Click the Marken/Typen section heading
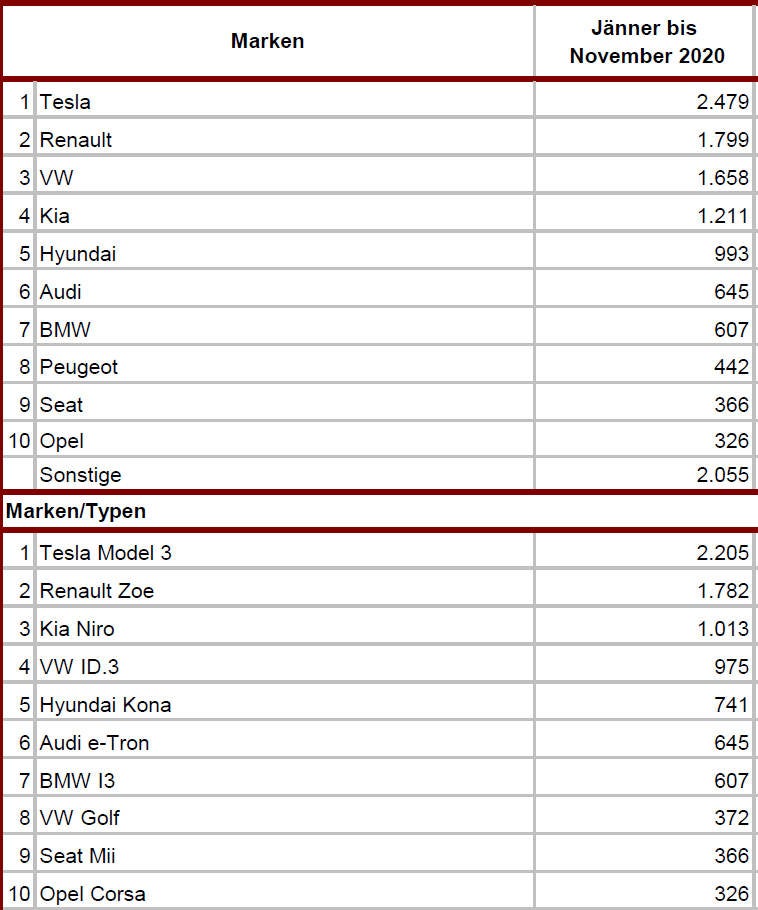This screenshot has width=758, height=910. tap(76, 511)
